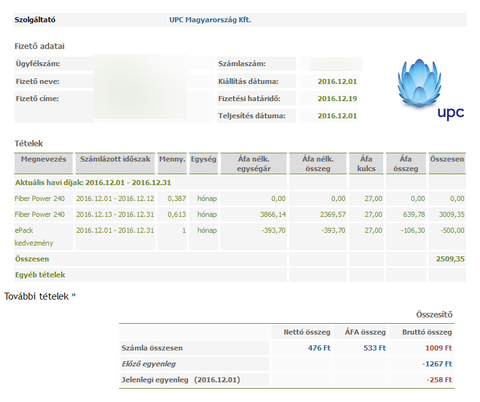Image resolution: width=480 pixels, height=402 pixels.
Task: Select the Teljesítés dátuma value 2016.12.01
Action: point(337,116)
